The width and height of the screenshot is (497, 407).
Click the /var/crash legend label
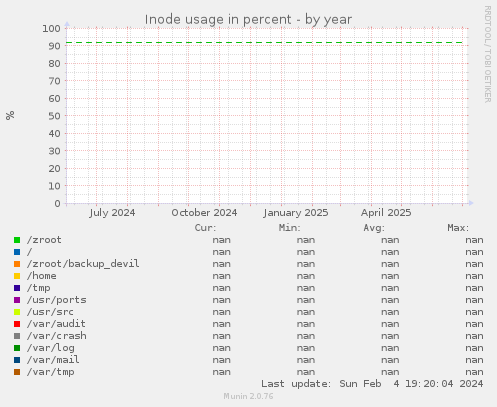click(x=56, y=336)
